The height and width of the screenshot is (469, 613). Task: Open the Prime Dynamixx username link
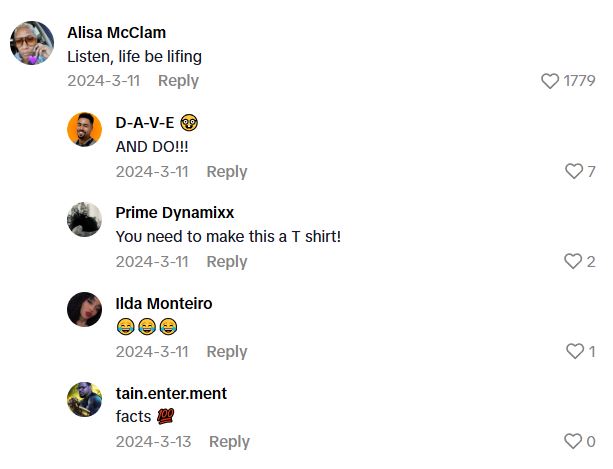coord(175,213)
